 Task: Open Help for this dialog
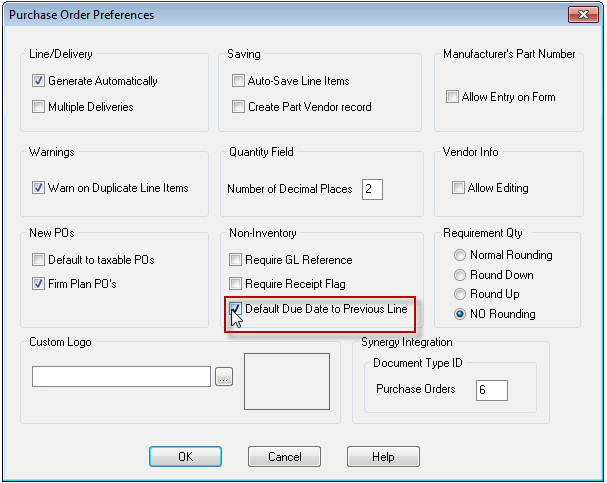pyautogui.click(x=383, y=457)
